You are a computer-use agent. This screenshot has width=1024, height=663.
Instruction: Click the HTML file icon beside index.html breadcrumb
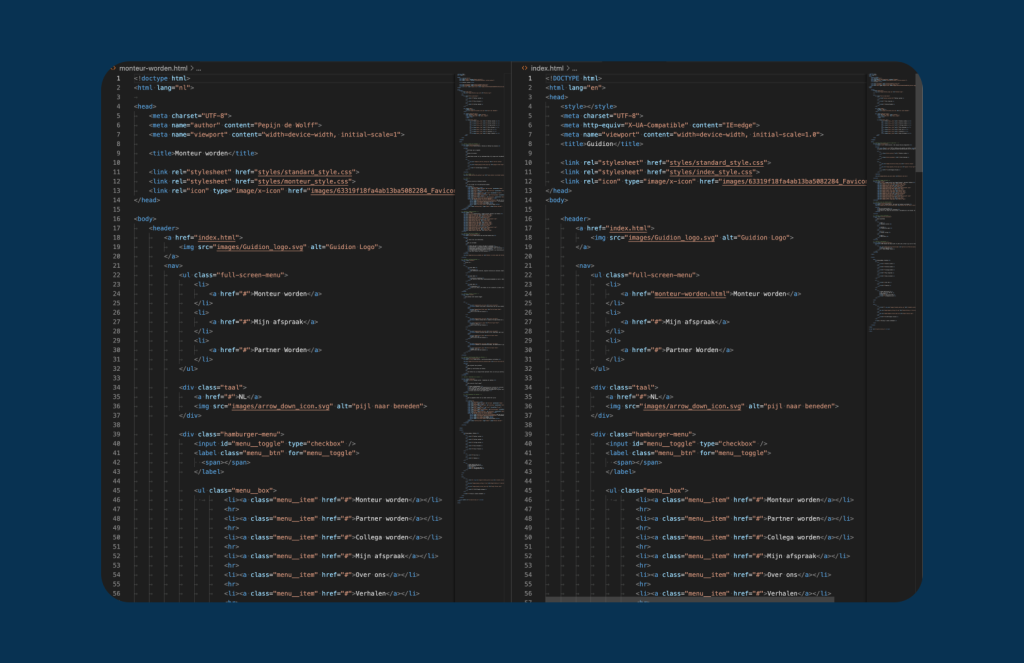524,67
